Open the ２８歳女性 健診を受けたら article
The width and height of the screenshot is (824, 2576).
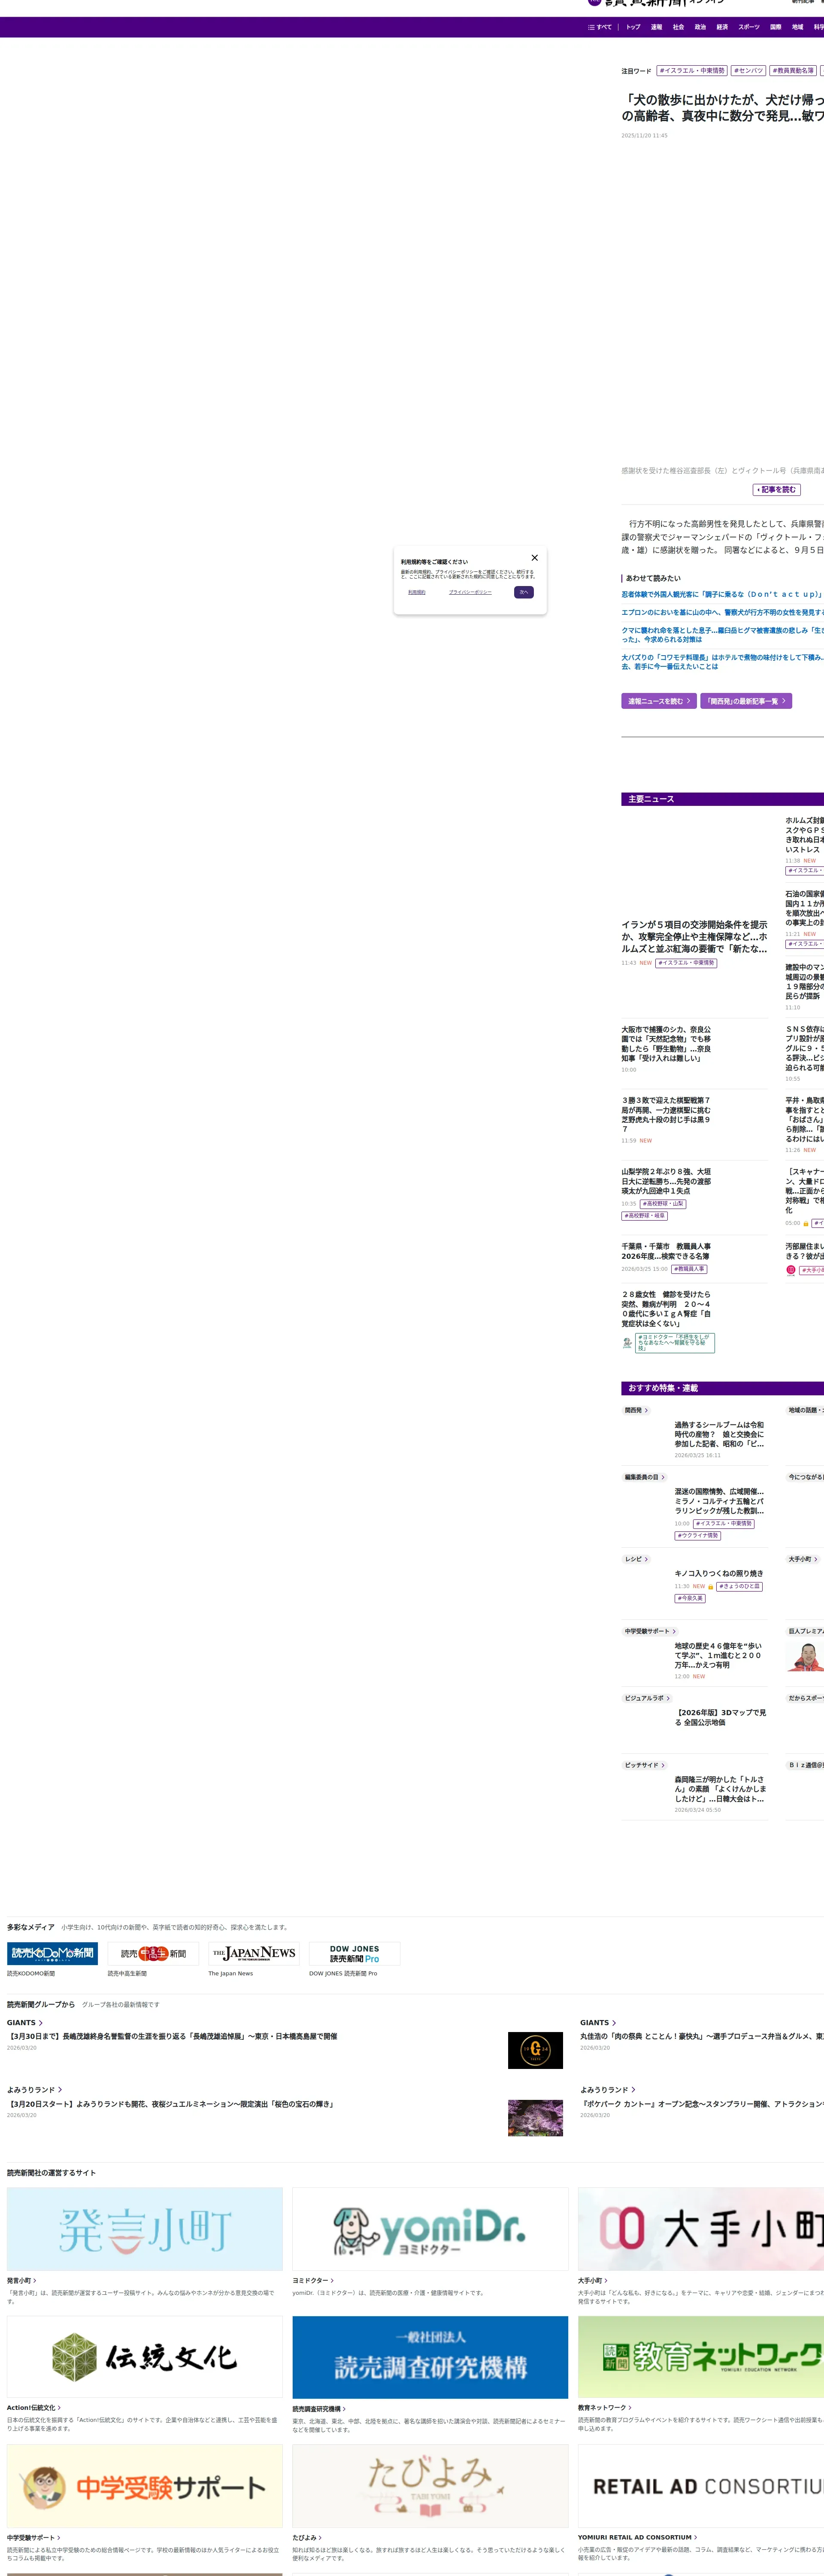(666, 1309)
